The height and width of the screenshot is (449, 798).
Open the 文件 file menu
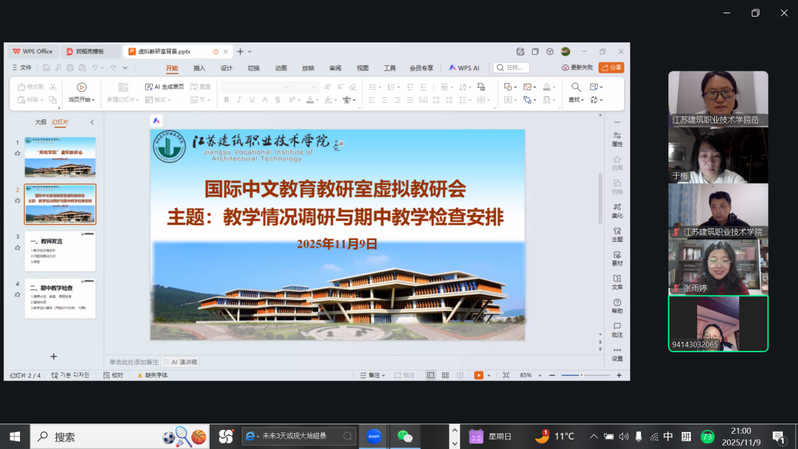pos(22,68)
